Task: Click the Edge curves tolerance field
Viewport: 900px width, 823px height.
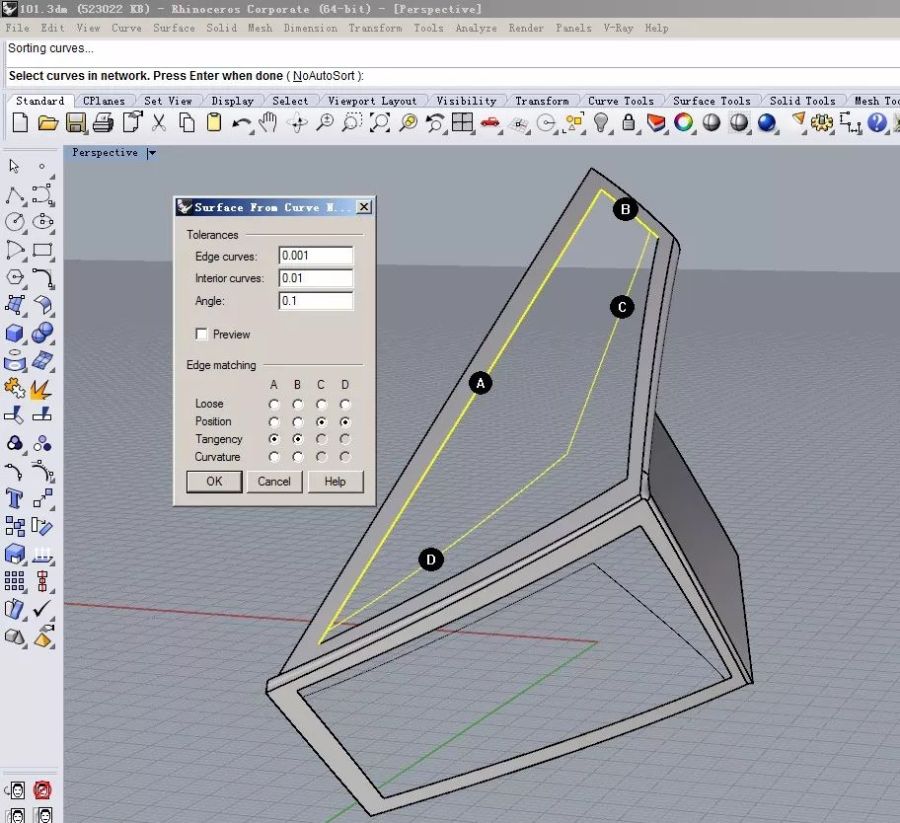Action: click(315, 256)
